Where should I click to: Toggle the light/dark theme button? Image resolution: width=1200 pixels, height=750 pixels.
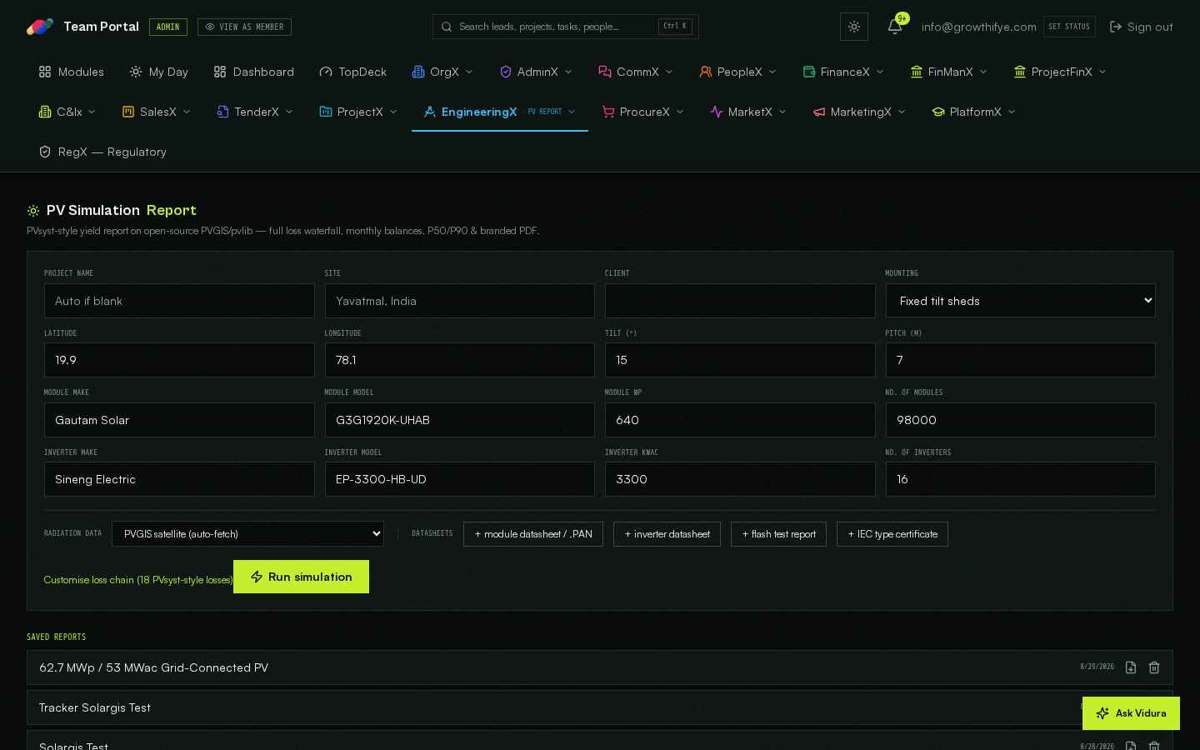click(x=854, y=27)
